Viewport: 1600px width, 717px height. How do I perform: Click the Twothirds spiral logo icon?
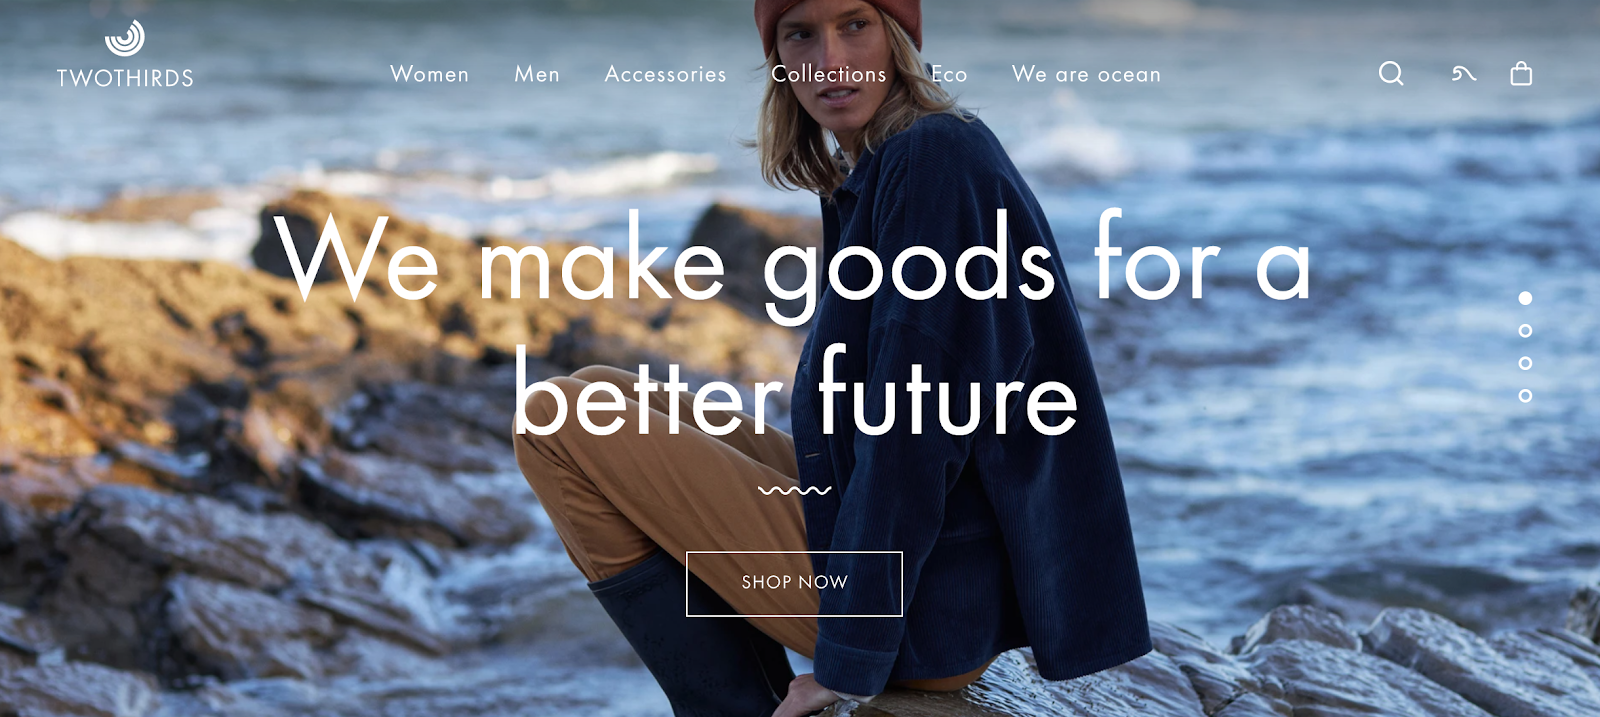pos(125,38)
